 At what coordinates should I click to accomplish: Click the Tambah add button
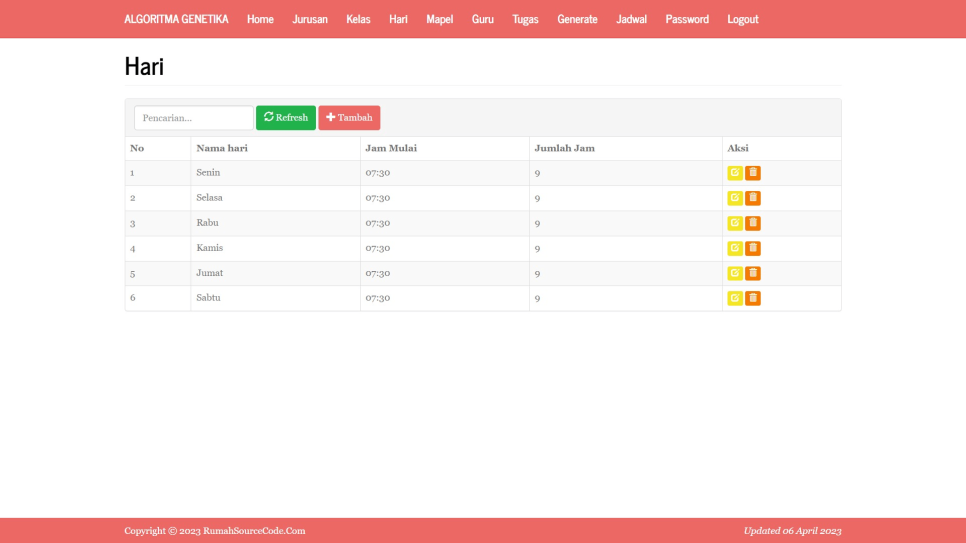pyautogui.click(x=349, y=118)
